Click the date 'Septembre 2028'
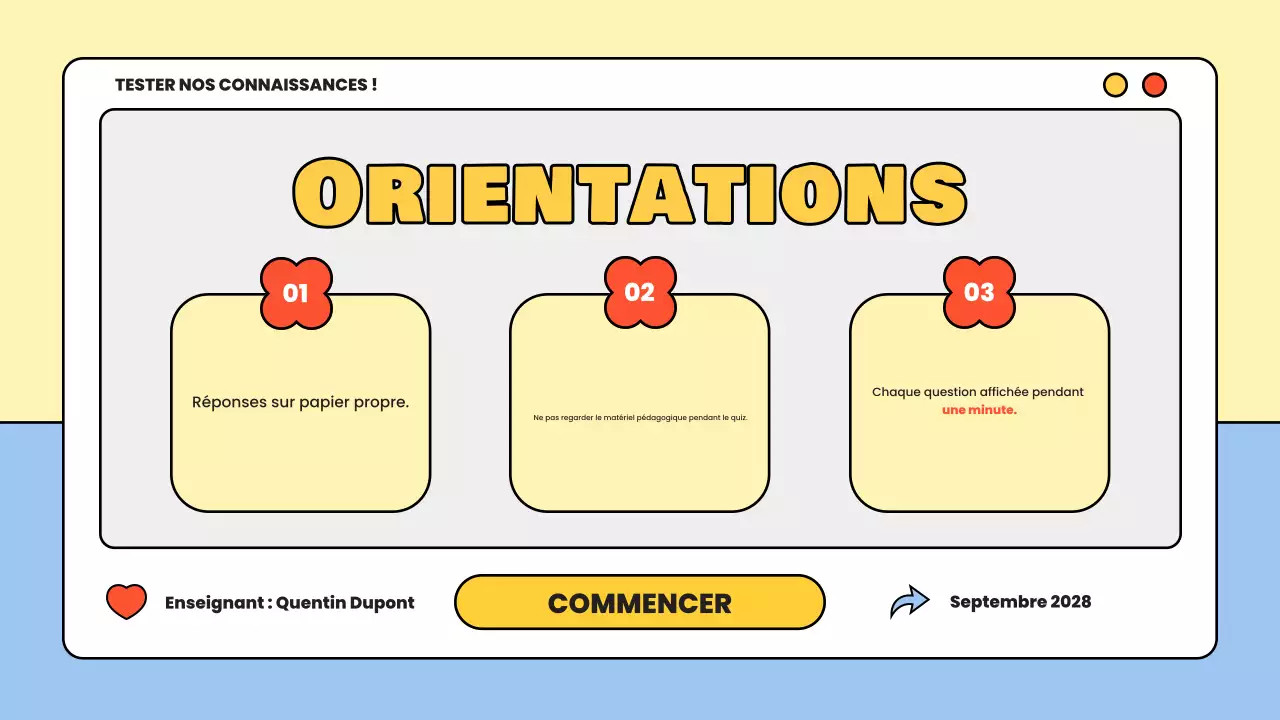The width and height of the screenshot is (1280, 720). (x=1020, y=601)
